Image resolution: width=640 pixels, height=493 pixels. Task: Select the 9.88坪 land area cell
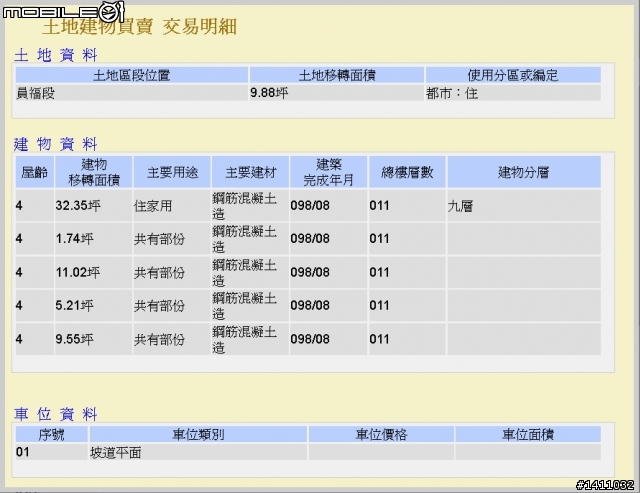click(337, 93)
